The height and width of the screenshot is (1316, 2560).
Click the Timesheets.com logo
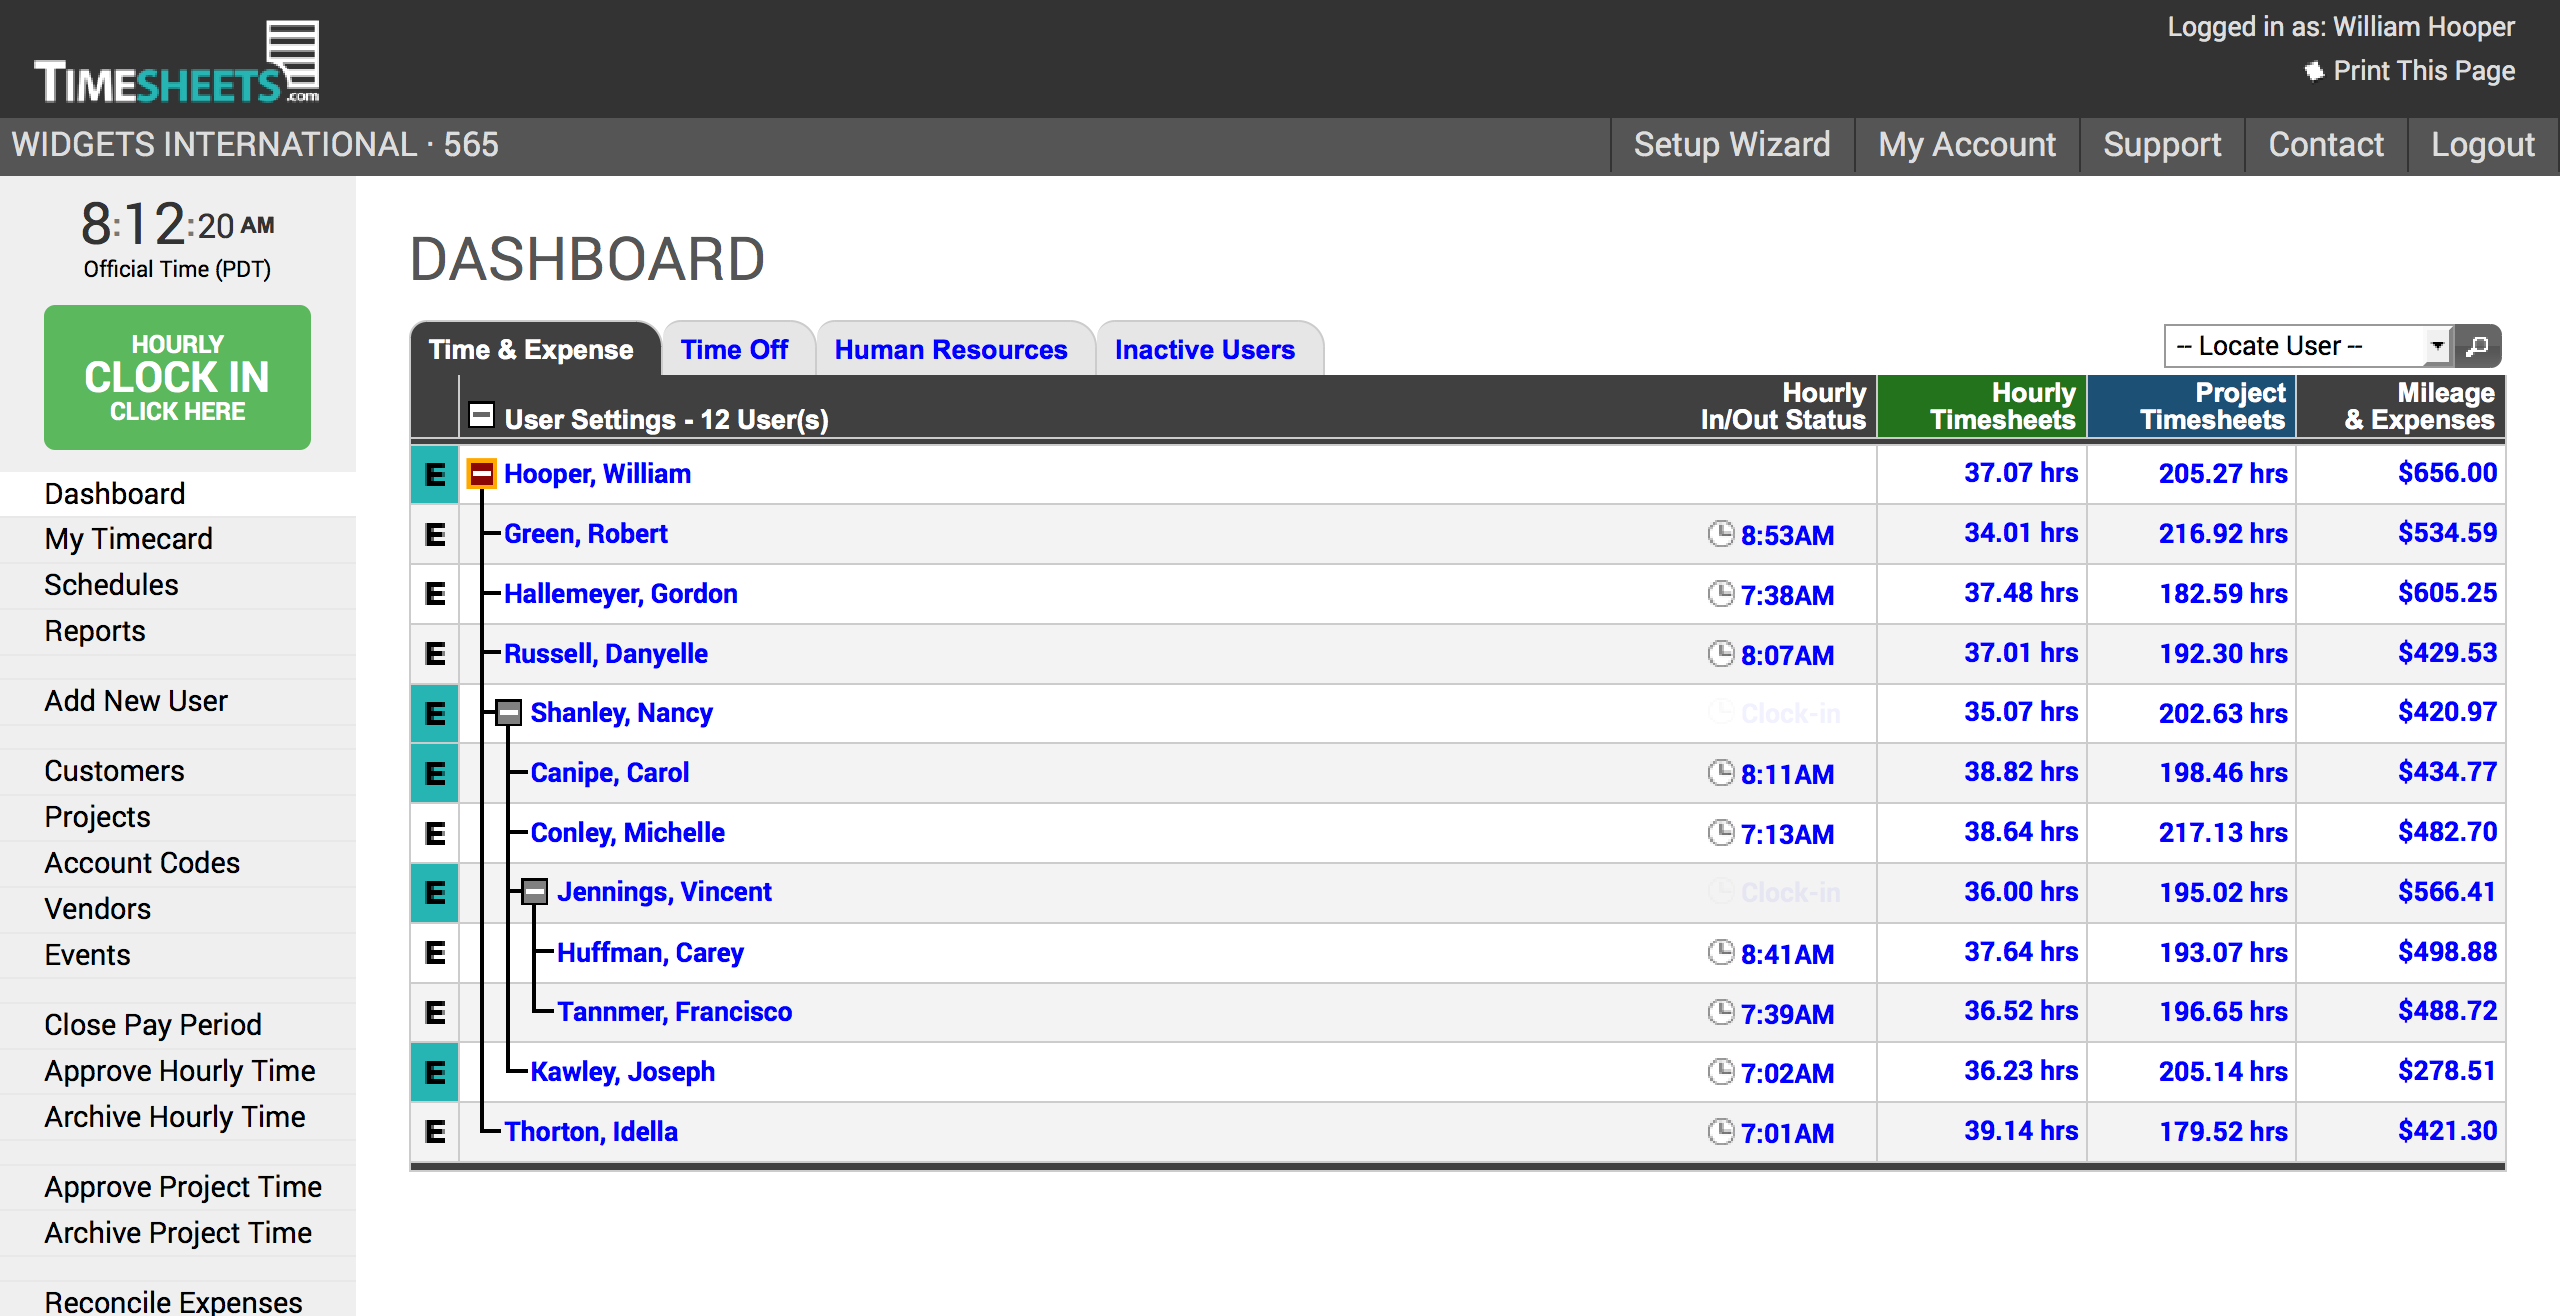(x=177, y=62)
